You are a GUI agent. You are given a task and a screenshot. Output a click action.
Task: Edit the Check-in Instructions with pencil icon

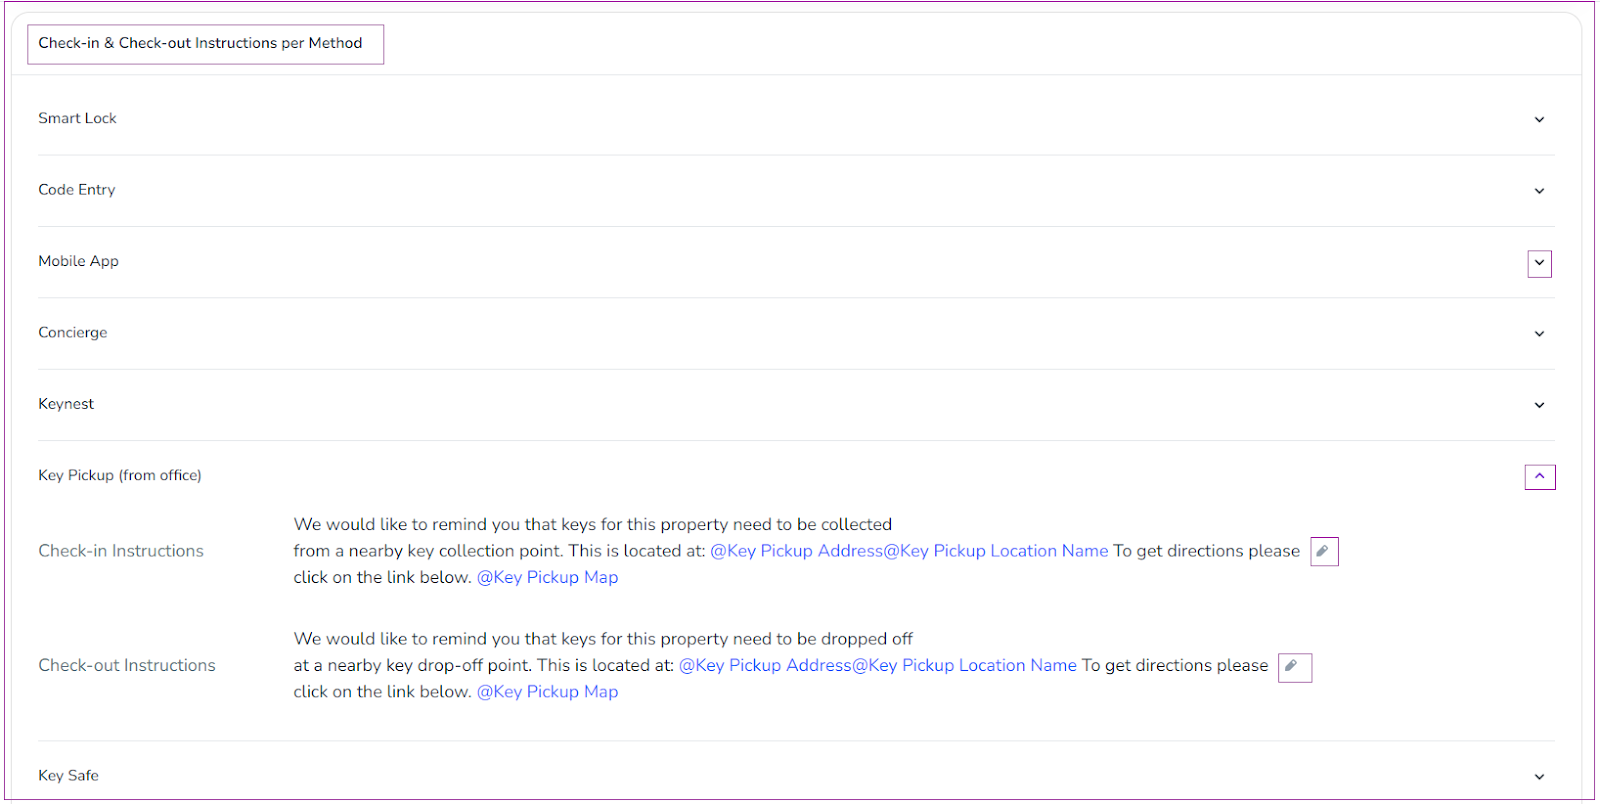(1324, 552)
